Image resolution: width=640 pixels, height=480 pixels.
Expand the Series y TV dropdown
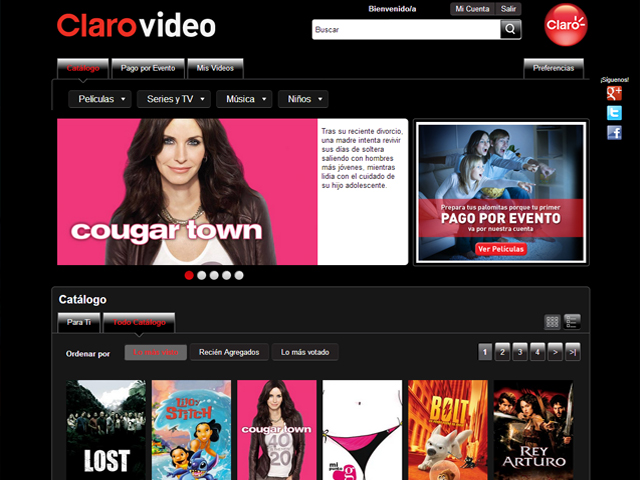(x=174, y=99)
